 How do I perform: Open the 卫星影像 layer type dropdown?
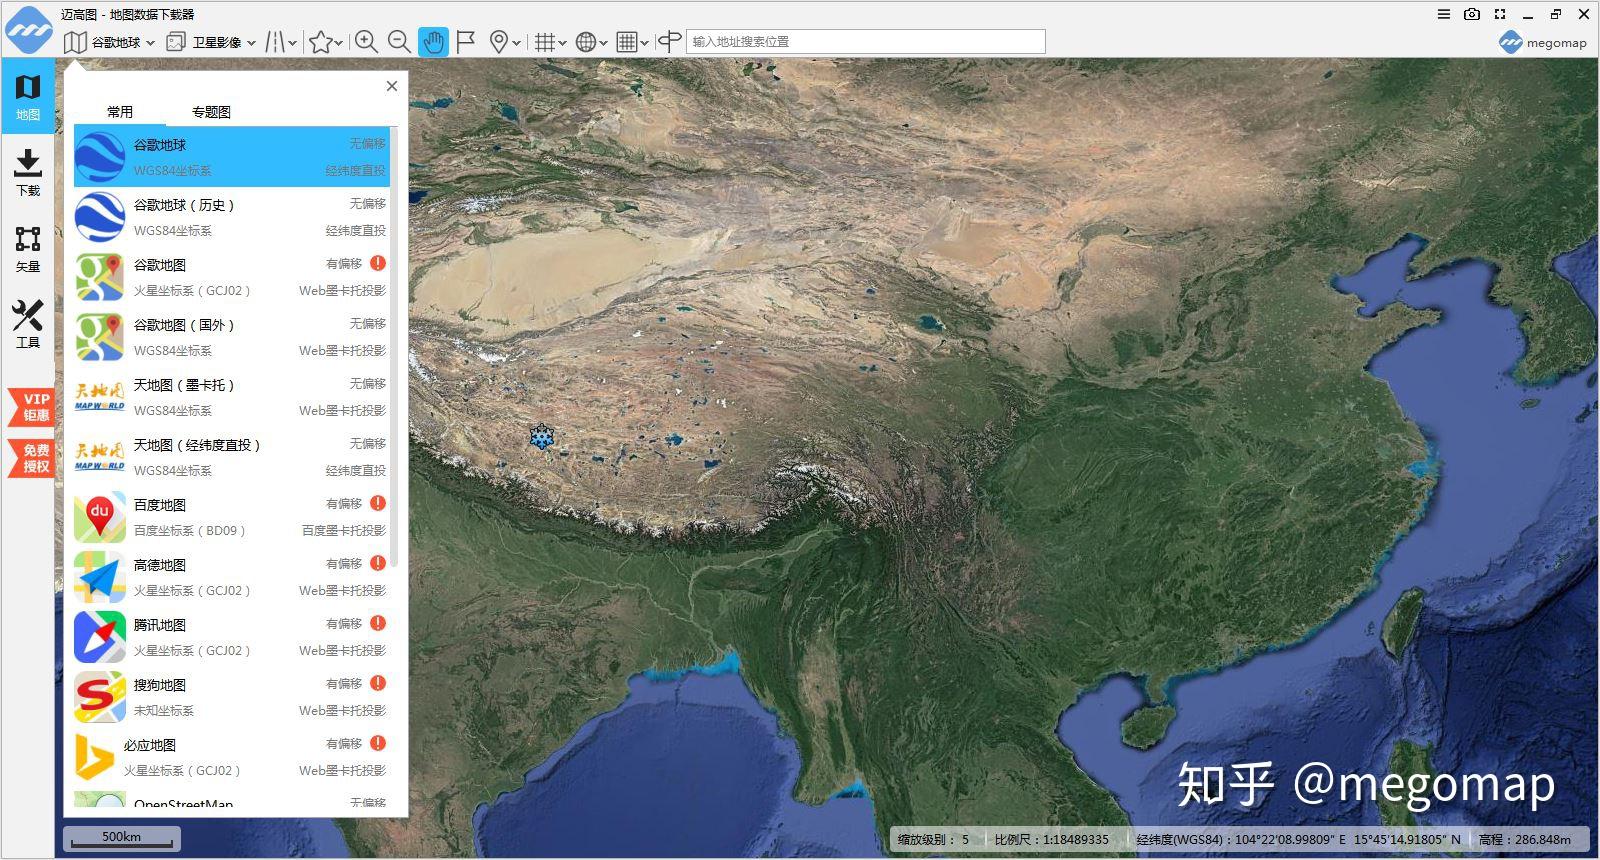[211, 42]
